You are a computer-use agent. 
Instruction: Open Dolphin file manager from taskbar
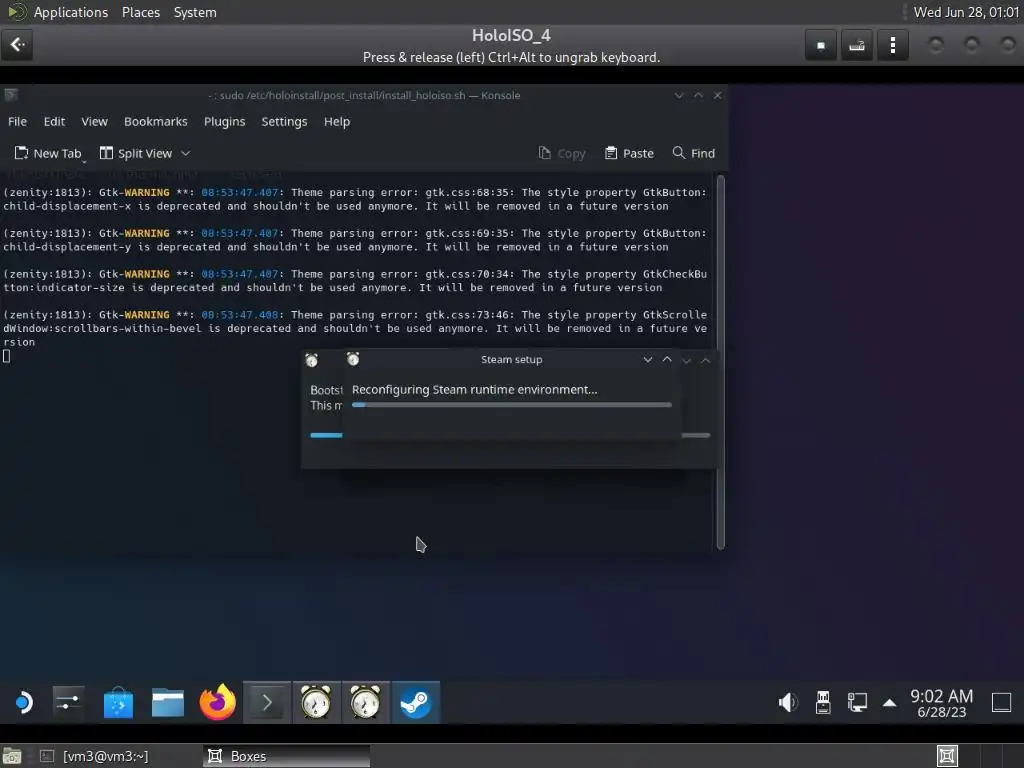pos(168,703)
